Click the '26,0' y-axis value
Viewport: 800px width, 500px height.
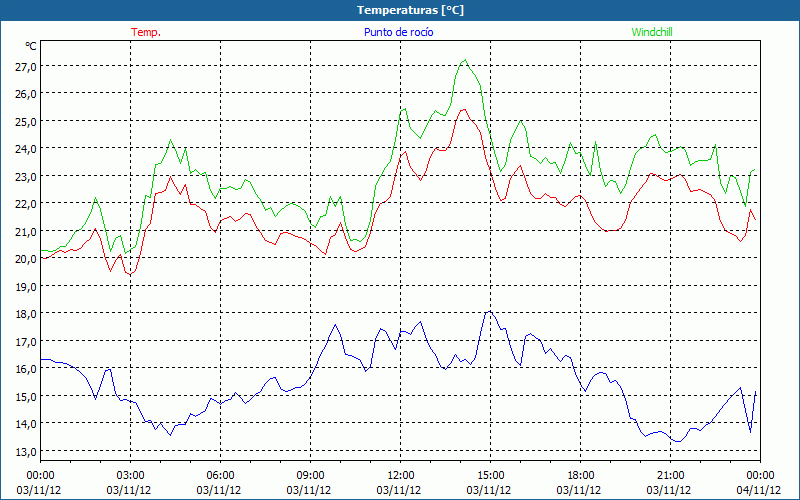(x=26, y=94)
